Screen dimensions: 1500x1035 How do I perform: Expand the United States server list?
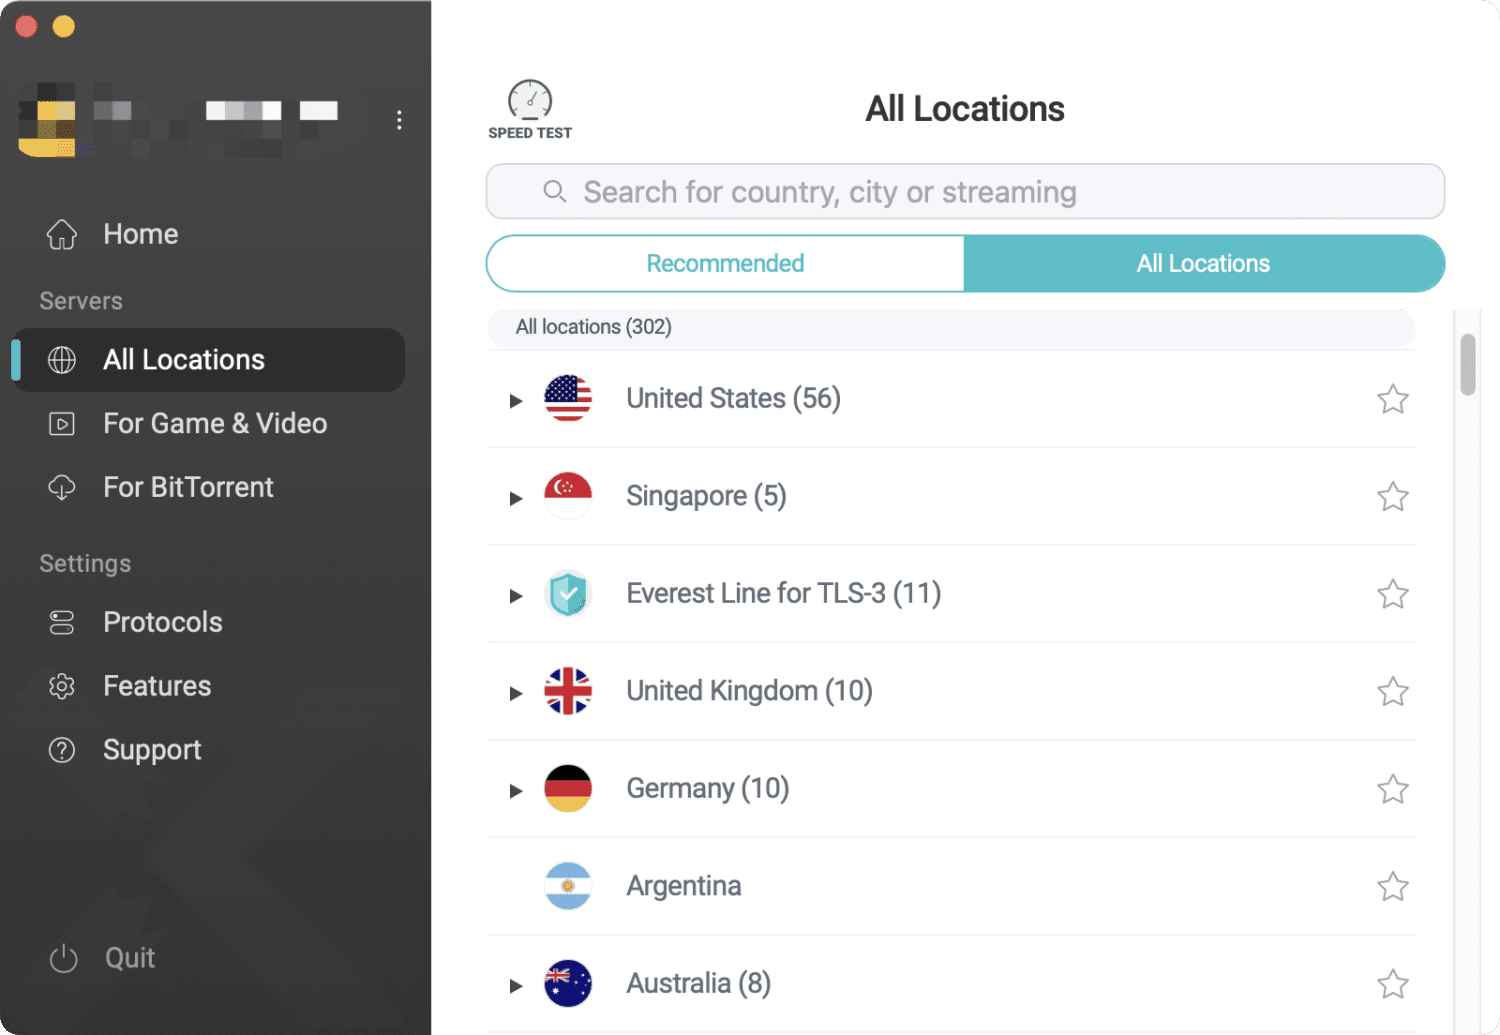(516, 401)
